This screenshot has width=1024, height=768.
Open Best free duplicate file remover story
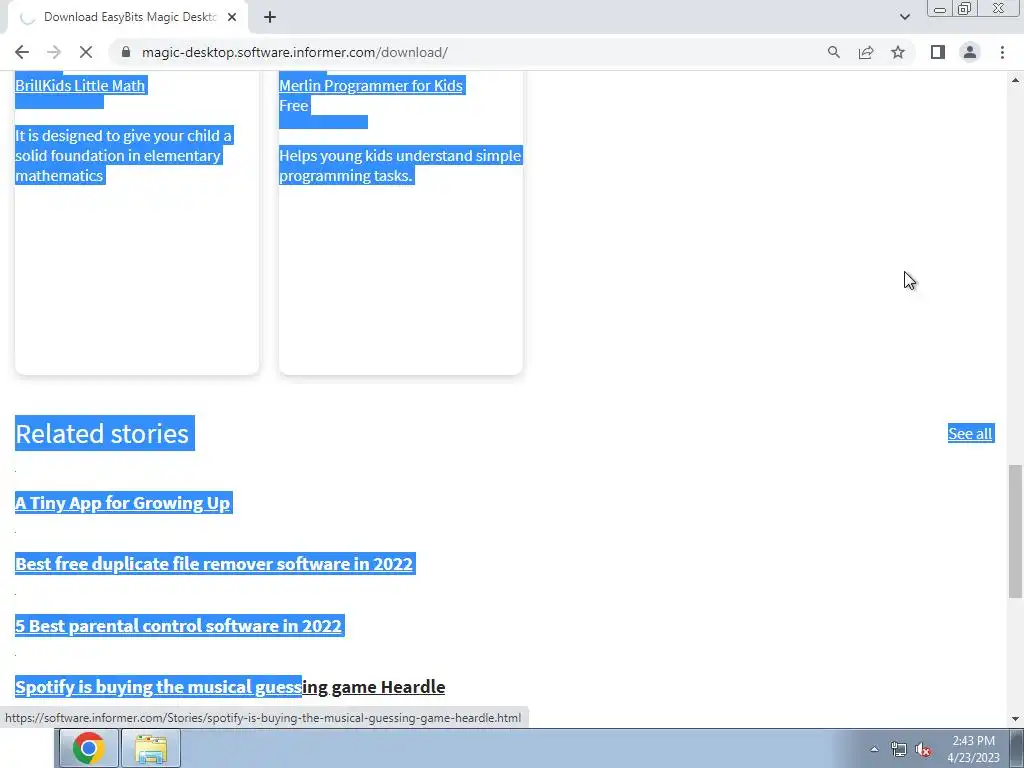pos(214,564)
